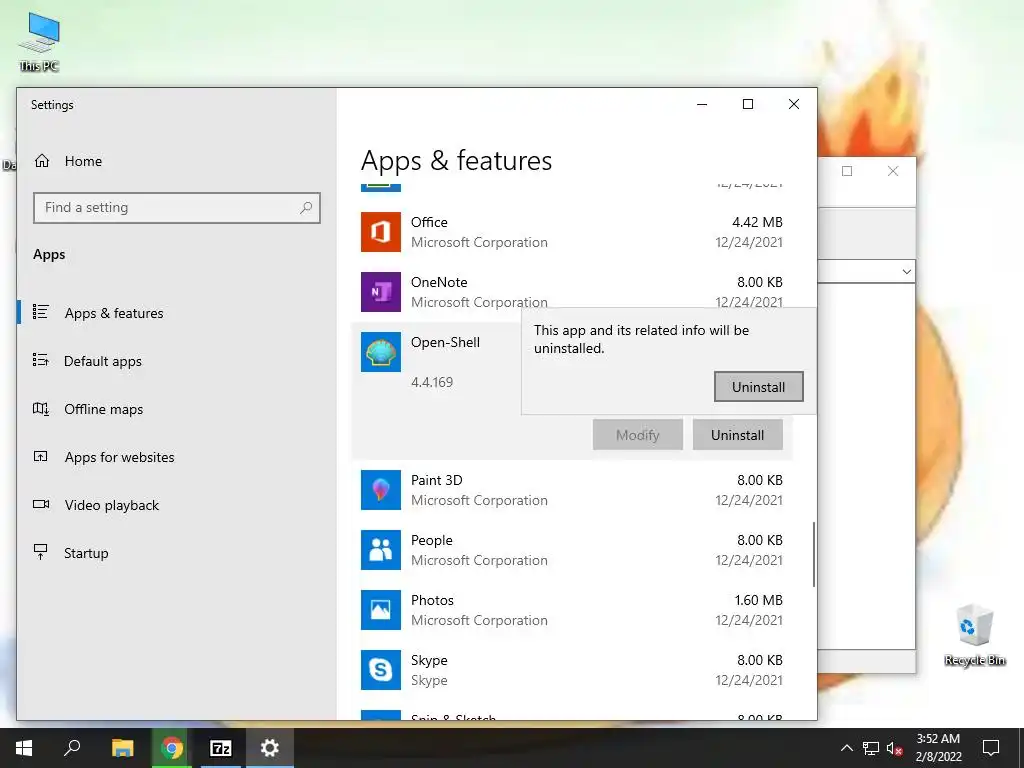The width and height of the screenshot is (1024, 768).
Task: Select the People app name text
Action: pyautogui.click(x=432, y=540)
